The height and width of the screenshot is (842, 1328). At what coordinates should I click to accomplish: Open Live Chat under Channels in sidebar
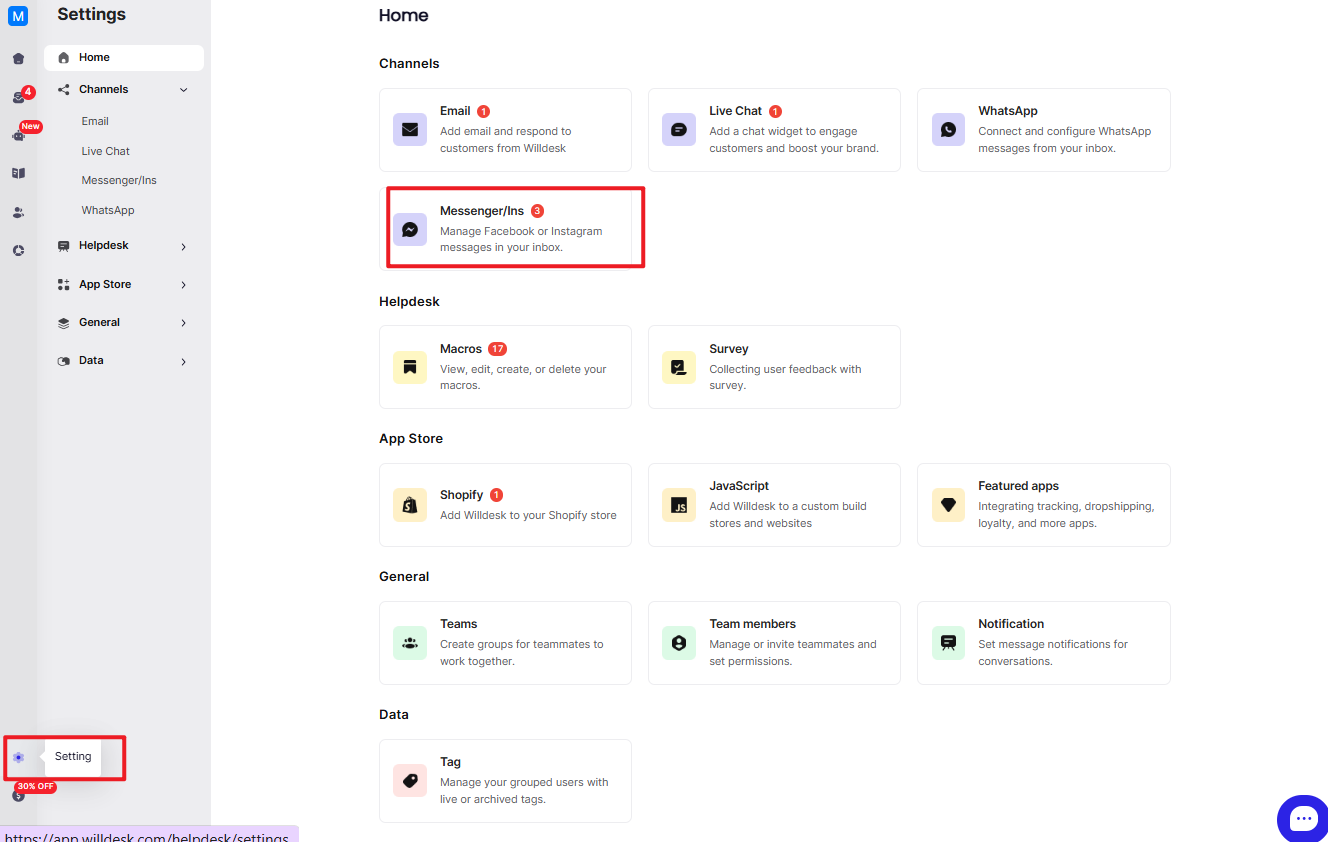click(x=106, y=151)
